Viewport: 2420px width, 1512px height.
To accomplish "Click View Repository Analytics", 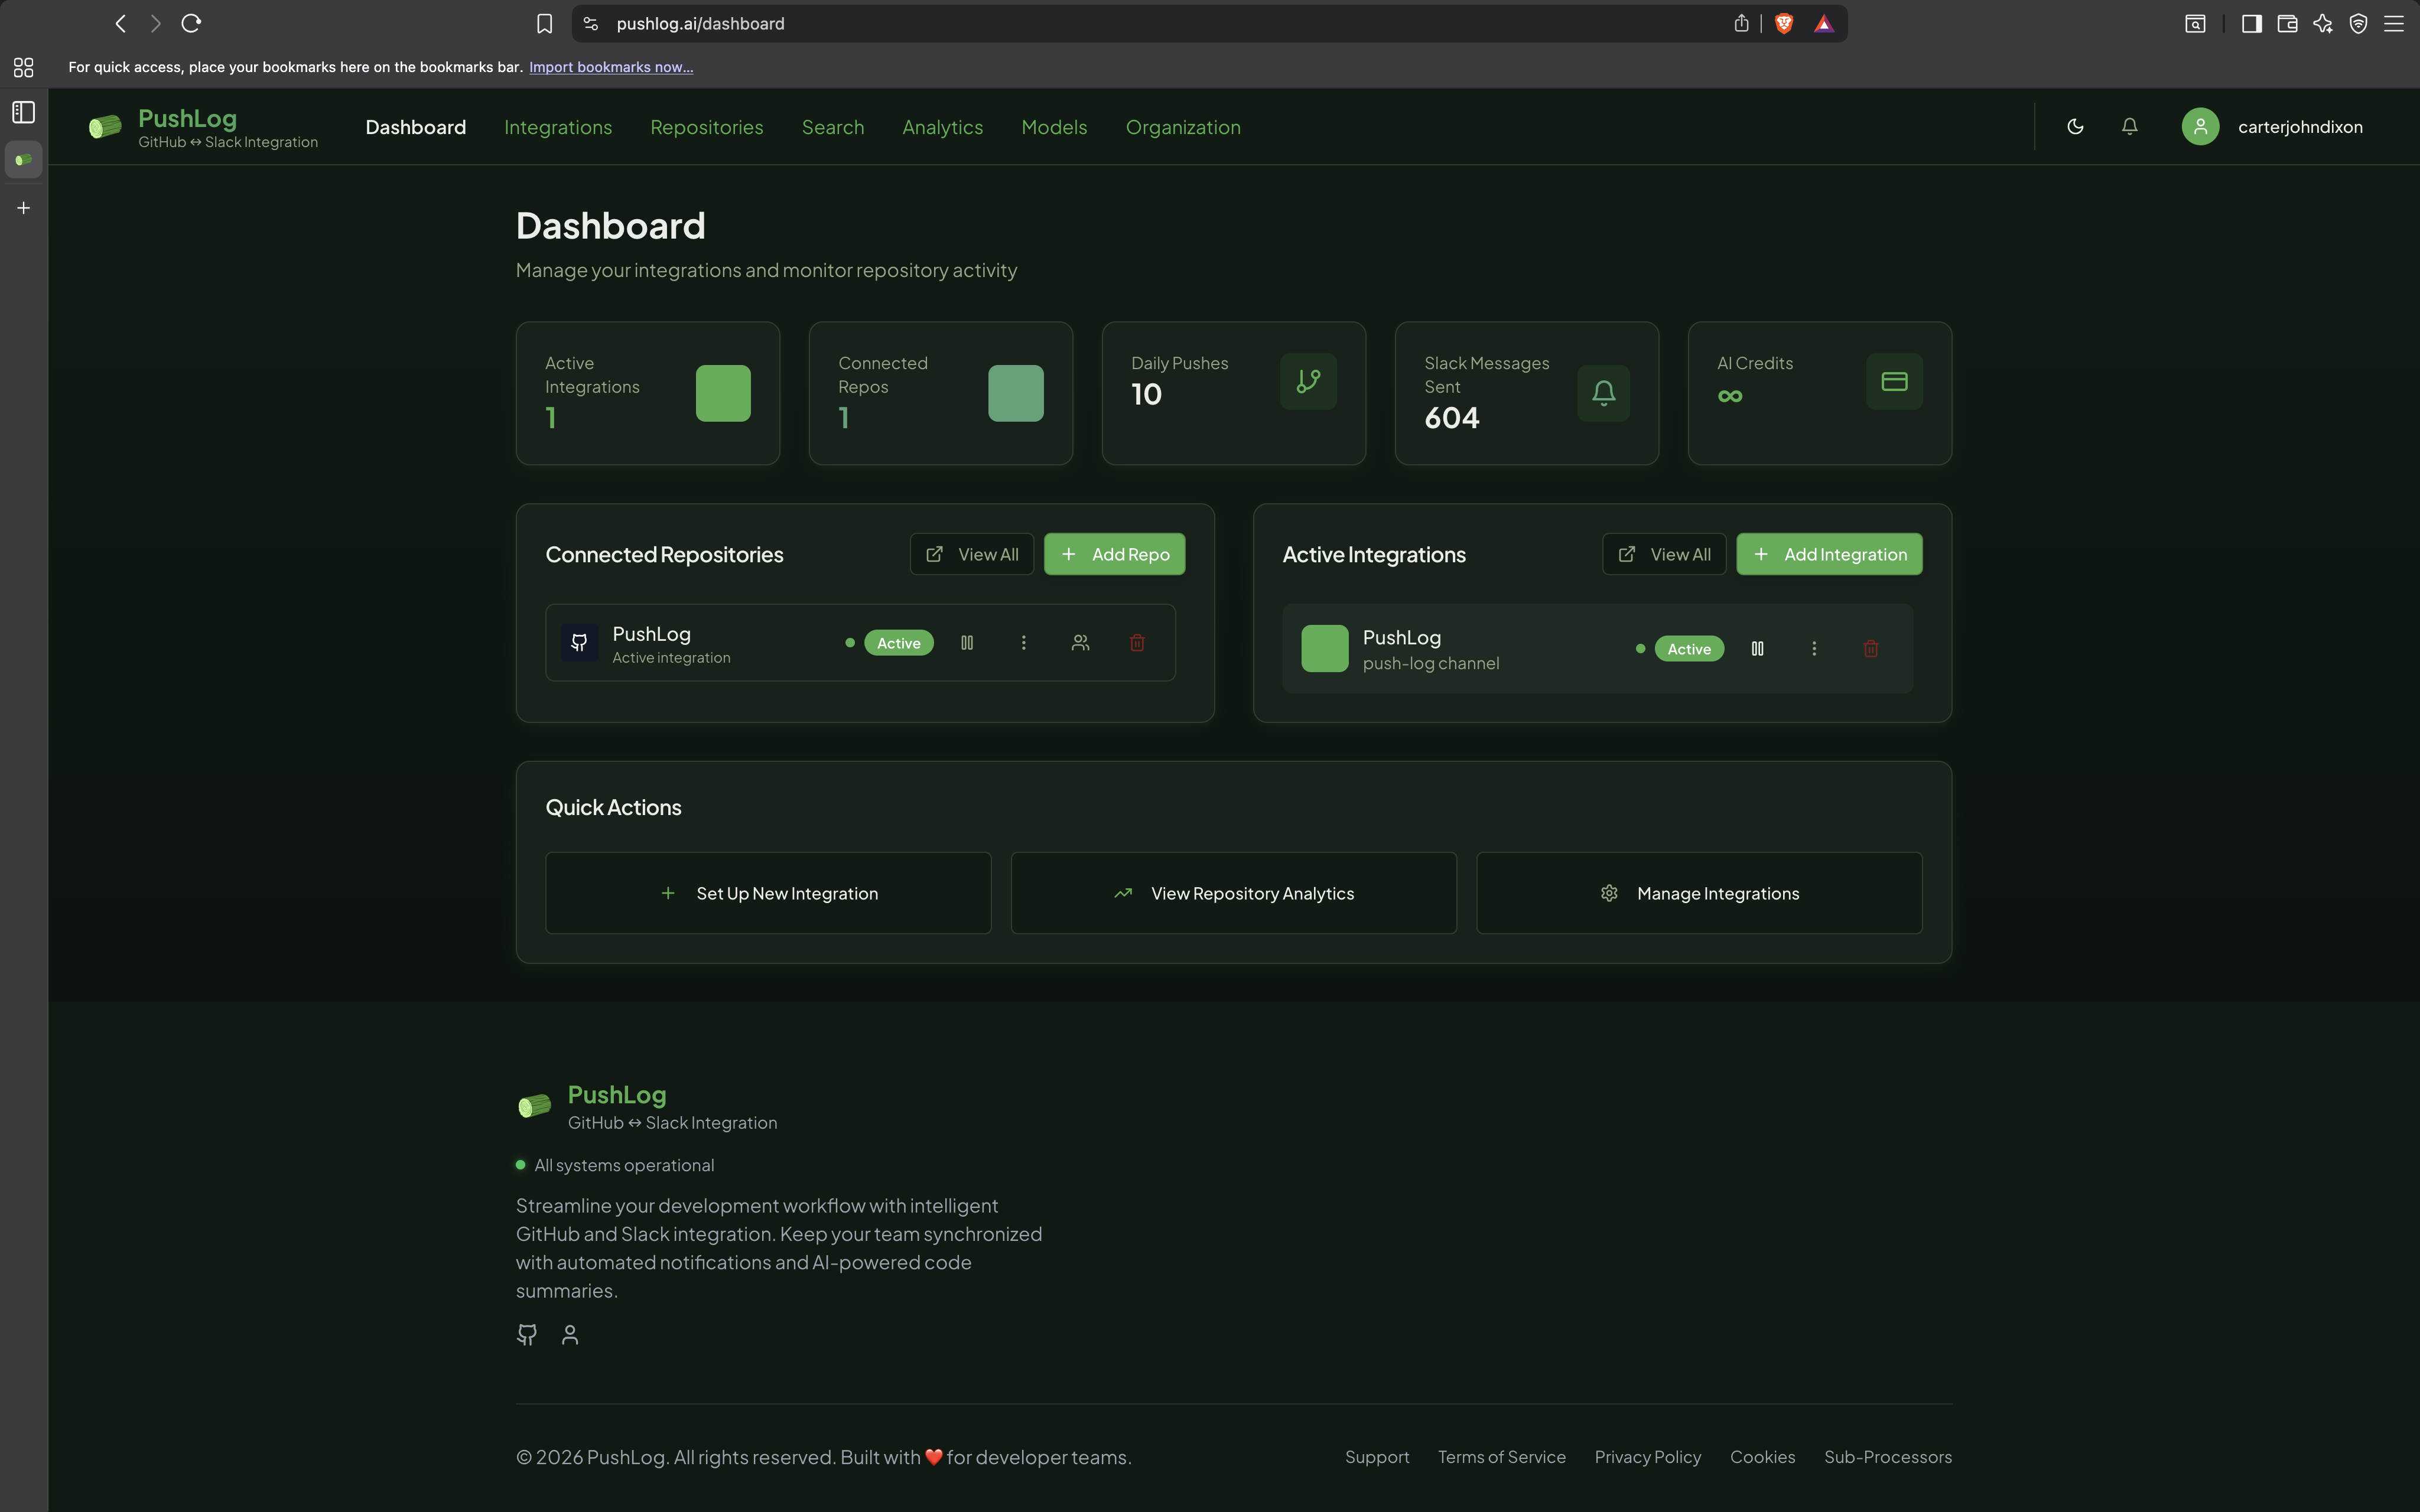I will click(x=1234, y=893).
